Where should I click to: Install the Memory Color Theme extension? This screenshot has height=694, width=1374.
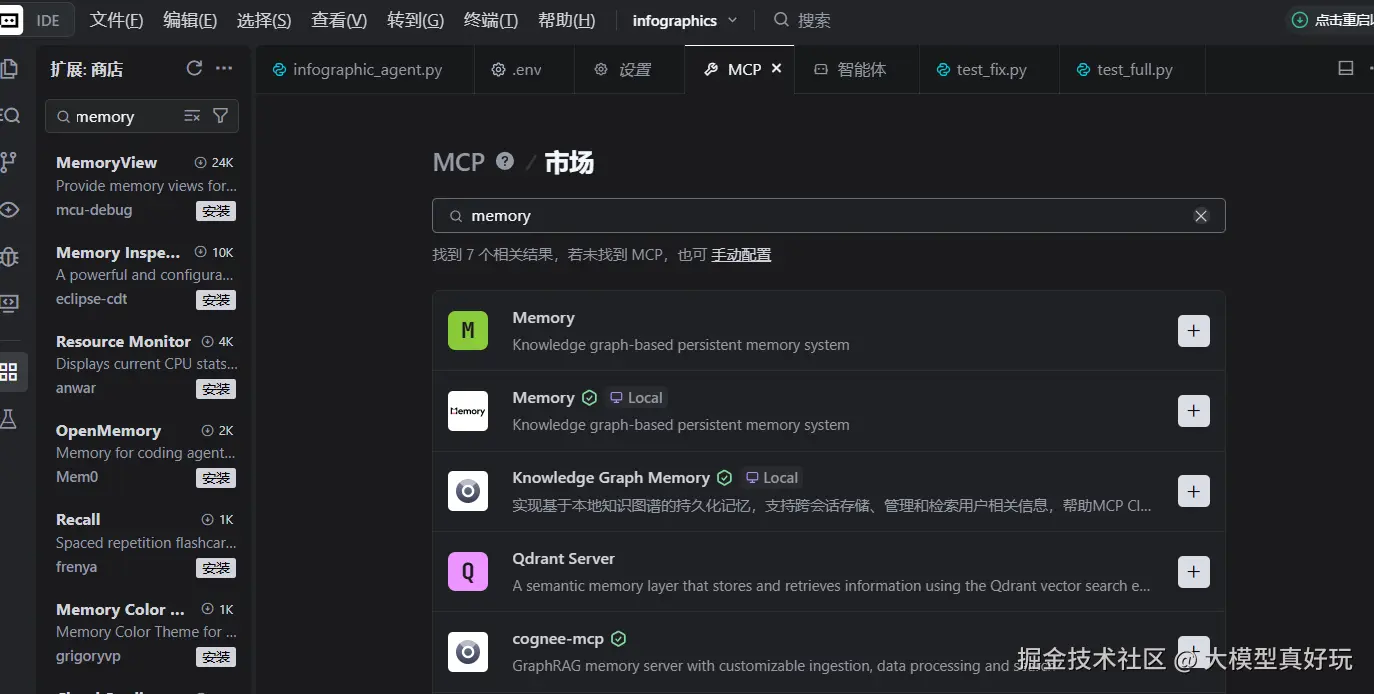tap(216, 657)
